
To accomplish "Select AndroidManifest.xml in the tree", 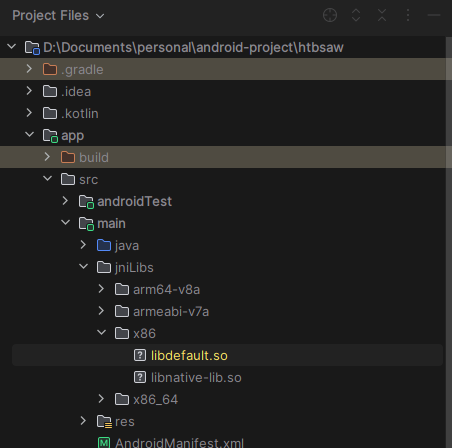I will (179, 443).
